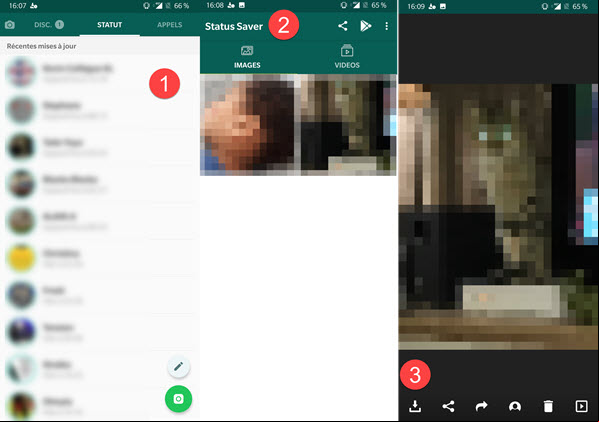Select the STATUT tab
Image resolution: width=599 pixels, height=422 pixels.
109,25
